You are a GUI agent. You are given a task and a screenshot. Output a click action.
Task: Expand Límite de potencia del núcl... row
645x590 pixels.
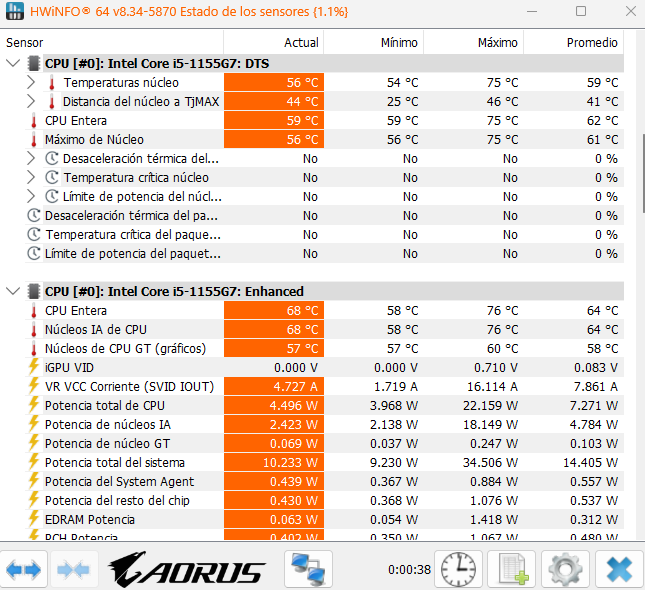click(x=31, y=196)
